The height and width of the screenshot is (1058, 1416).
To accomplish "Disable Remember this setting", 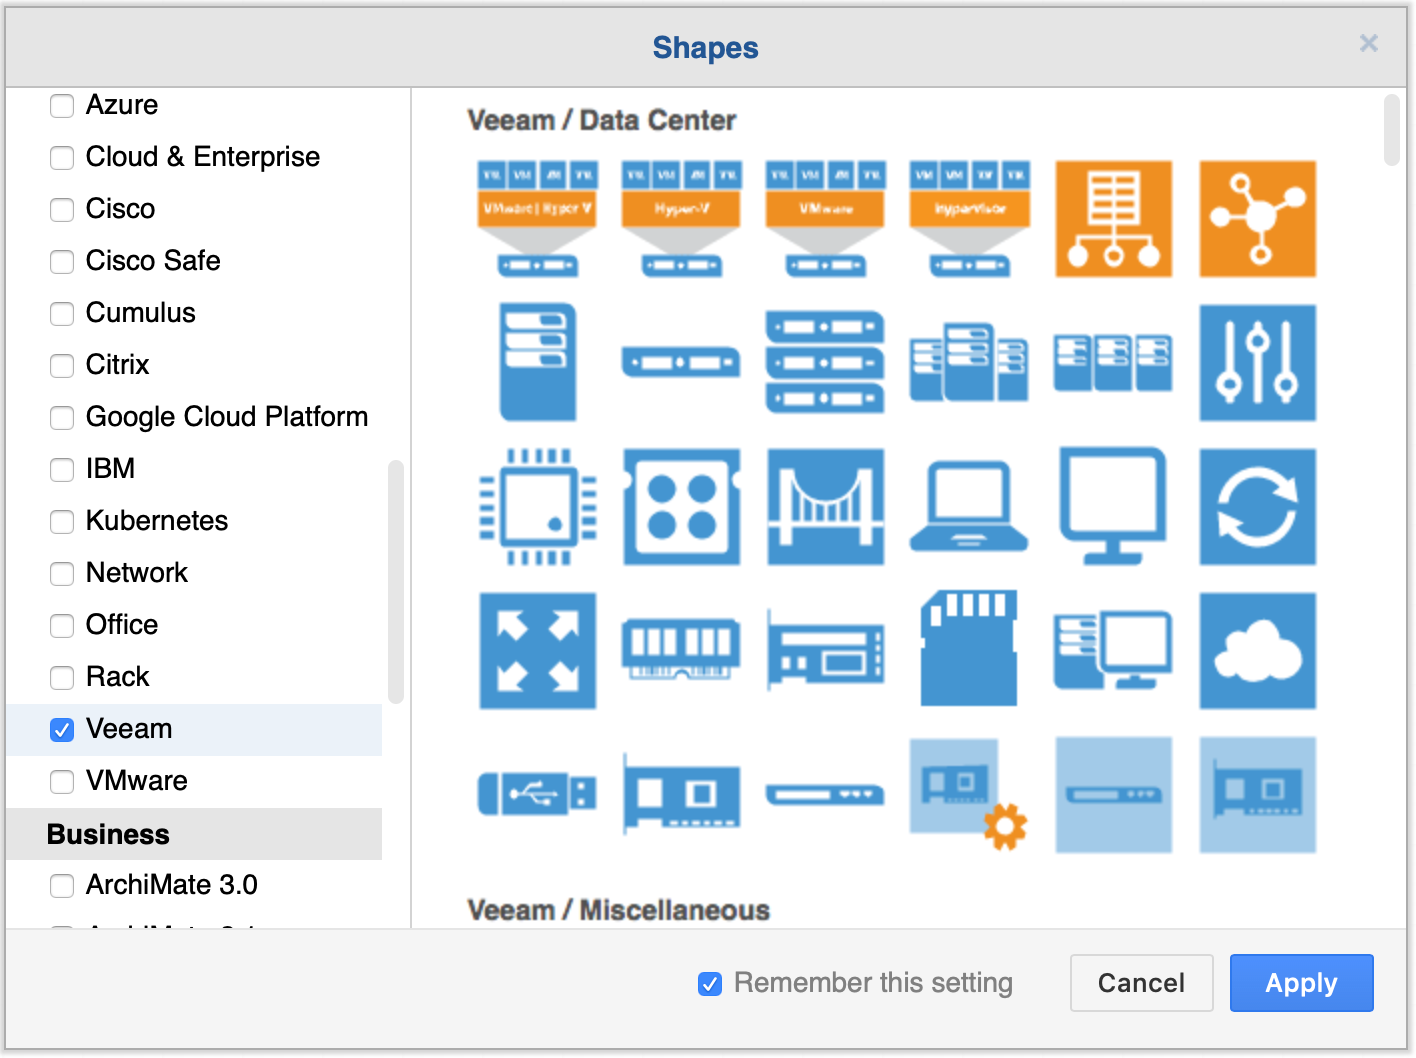I will point(710,984).
